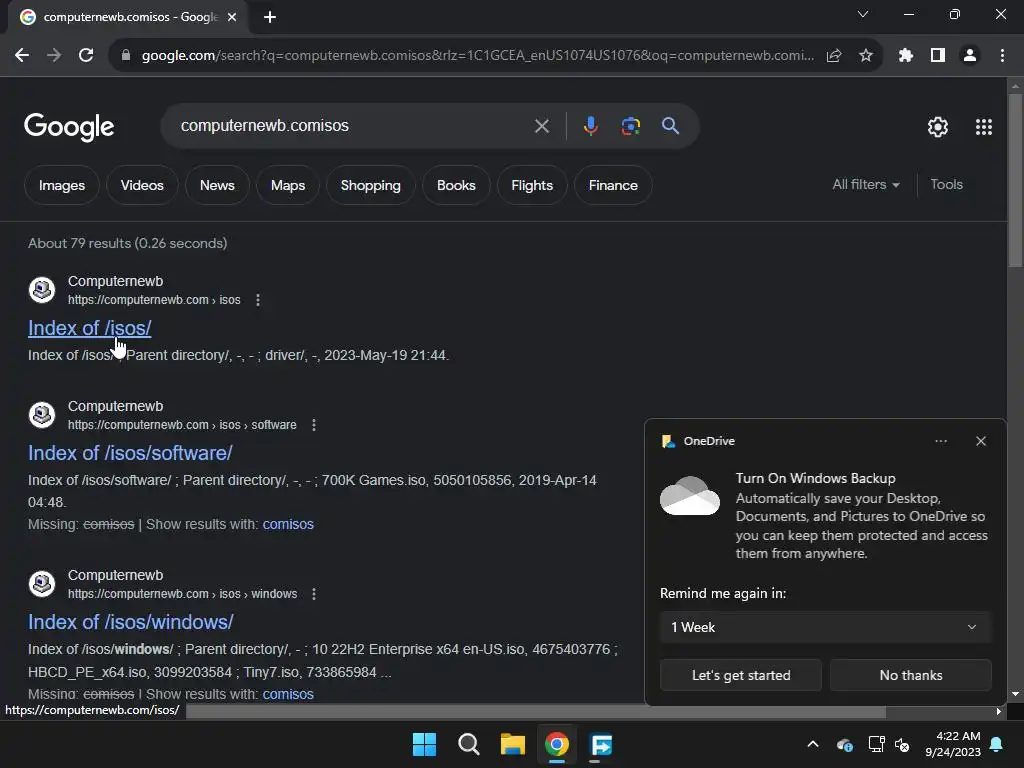Viewport: 1024px width, 768px height.
Task: View site information via the lock icon
Action: click(x=125, y=56)
